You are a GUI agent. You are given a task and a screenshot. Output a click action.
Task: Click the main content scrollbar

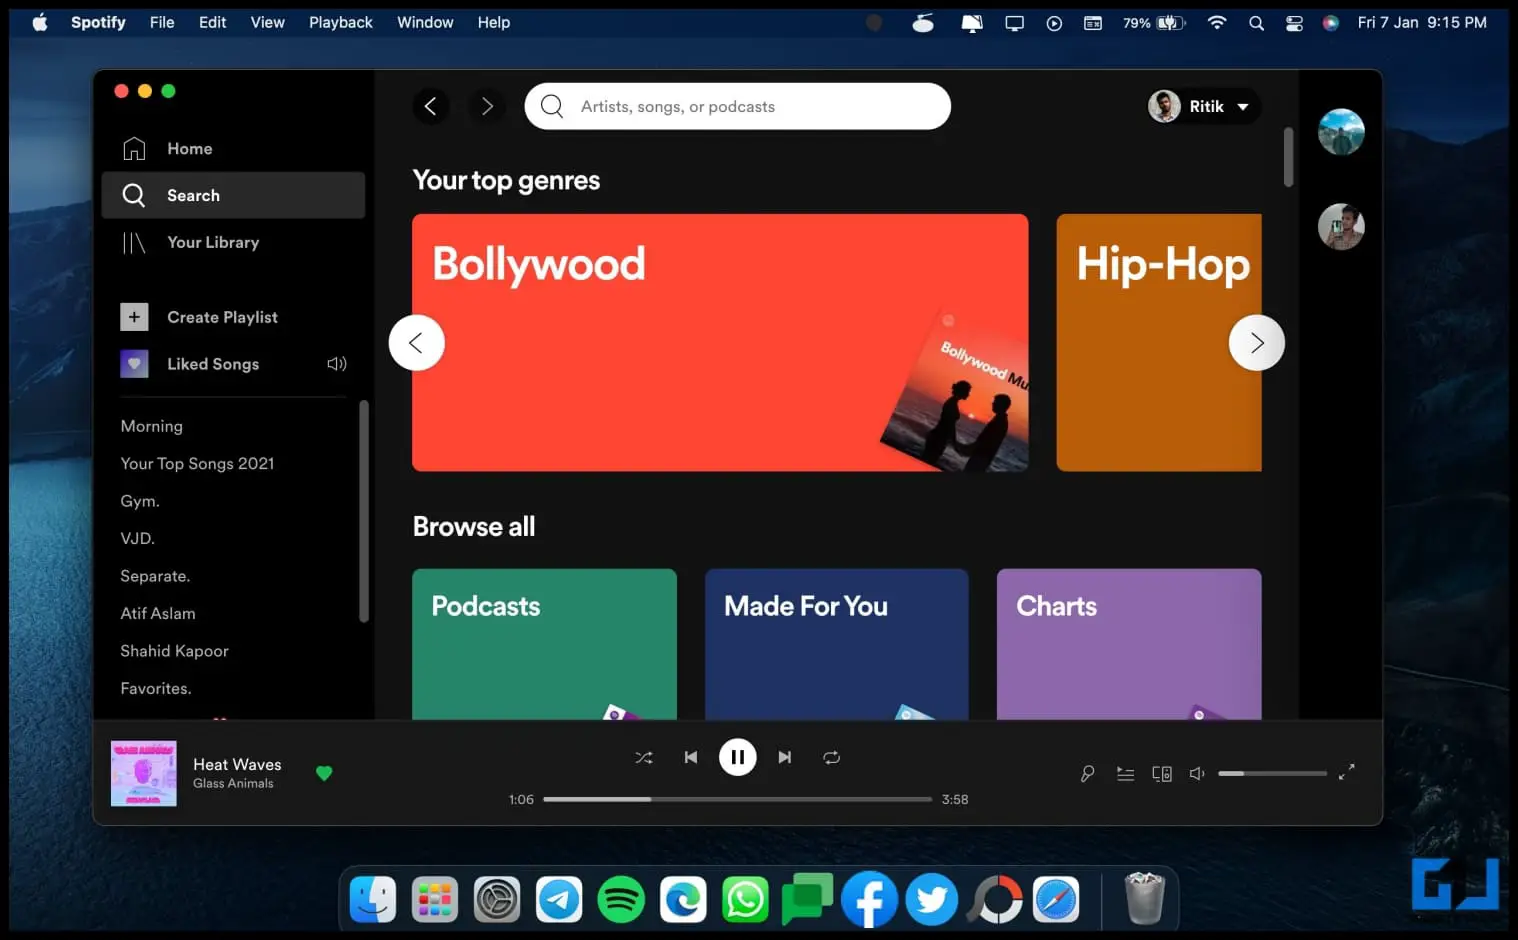pyautogui.click(x=1288, y=157)
